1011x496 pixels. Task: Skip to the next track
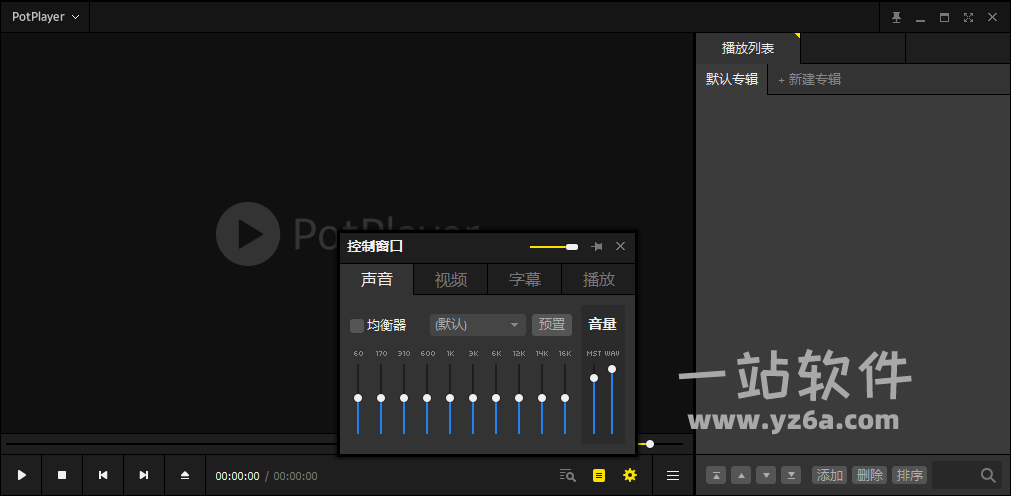[144, 475]
